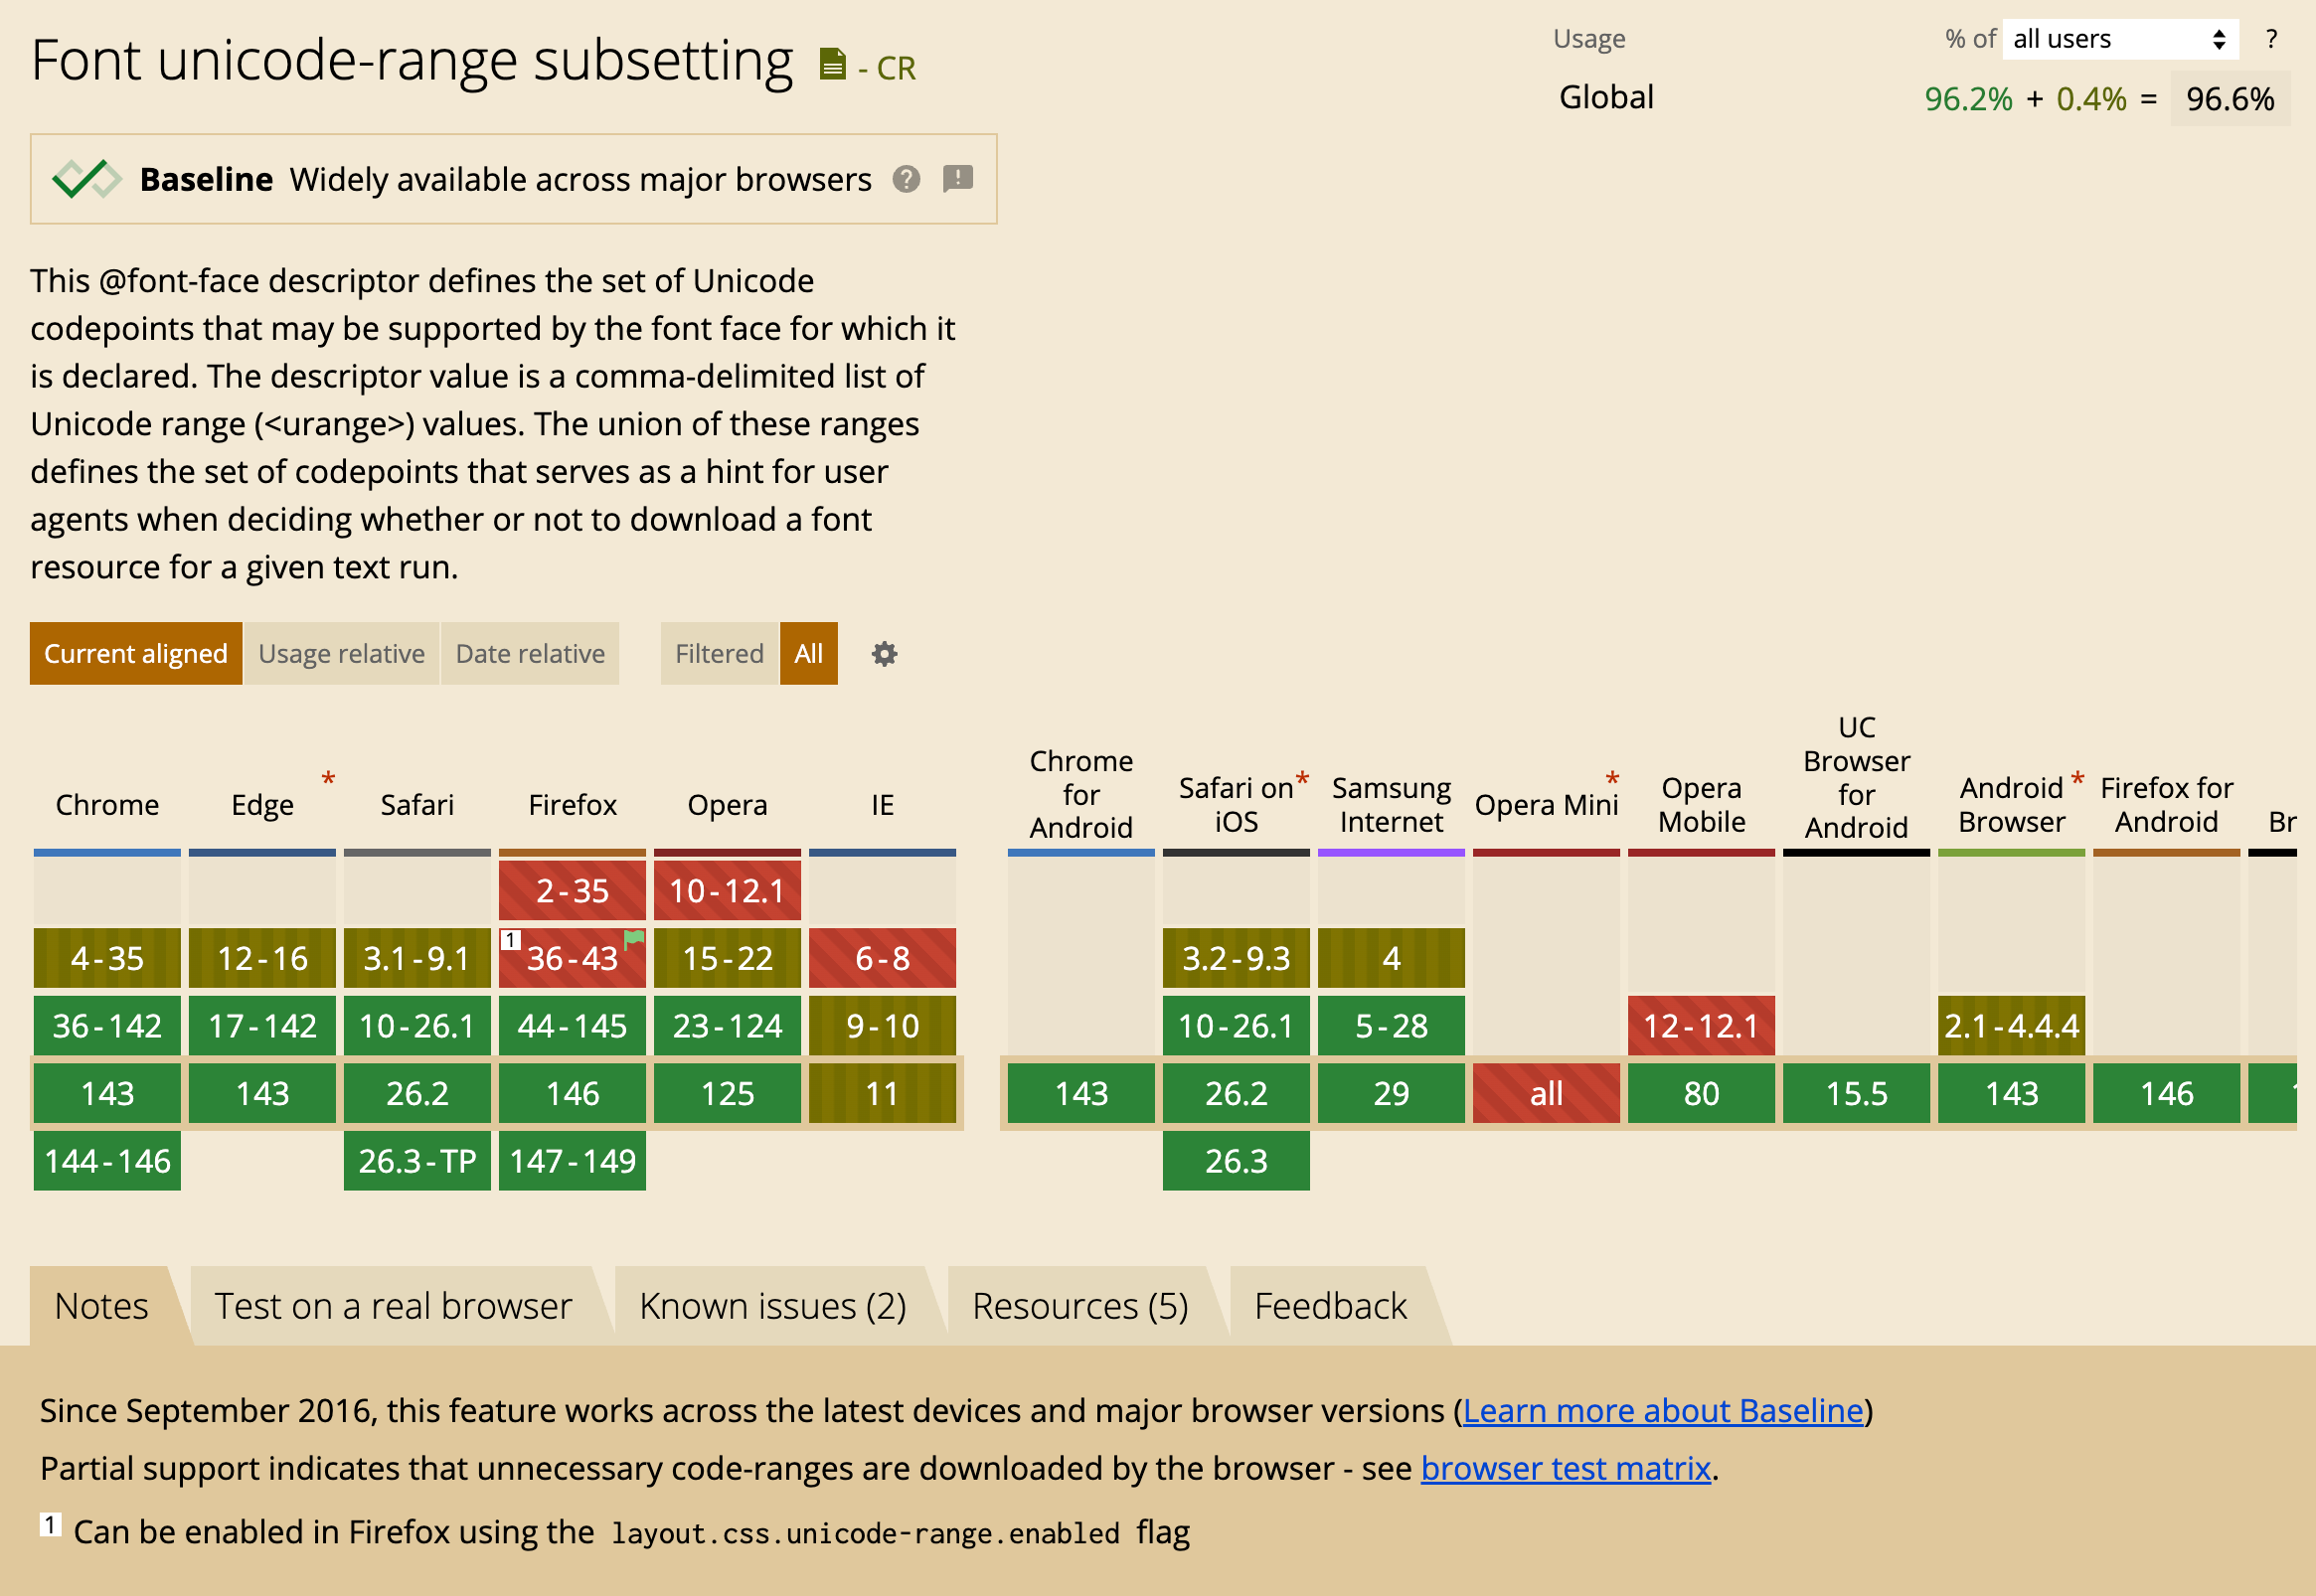Click the asterisk next to Edge
This screenshot has height=1596, width=2316.
click(328, 778)
